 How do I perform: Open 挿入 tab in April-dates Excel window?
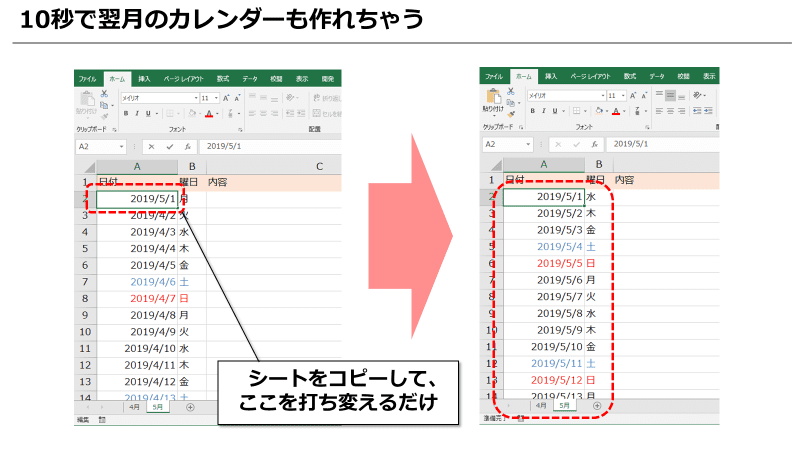[x=144, y=79]
